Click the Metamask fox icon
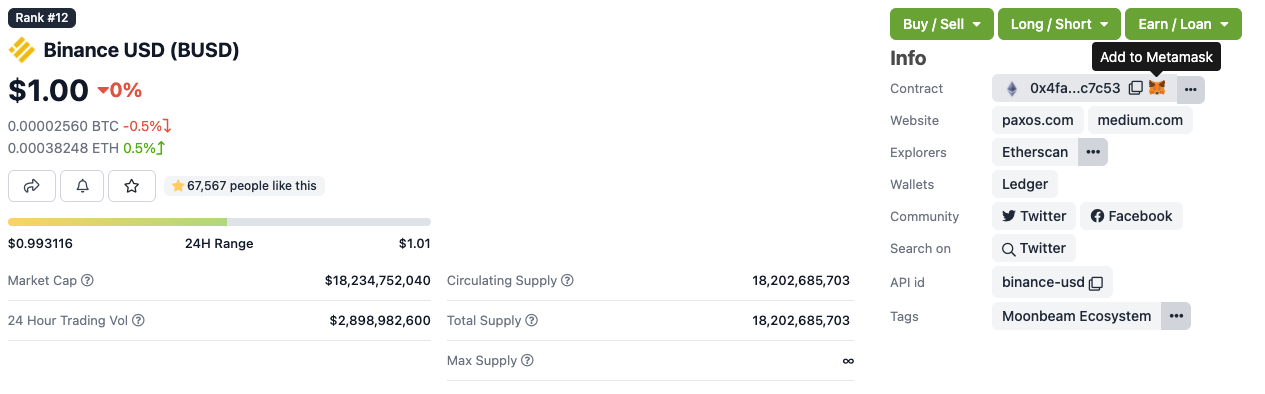1265x394 pixels. coord(1157,88)
